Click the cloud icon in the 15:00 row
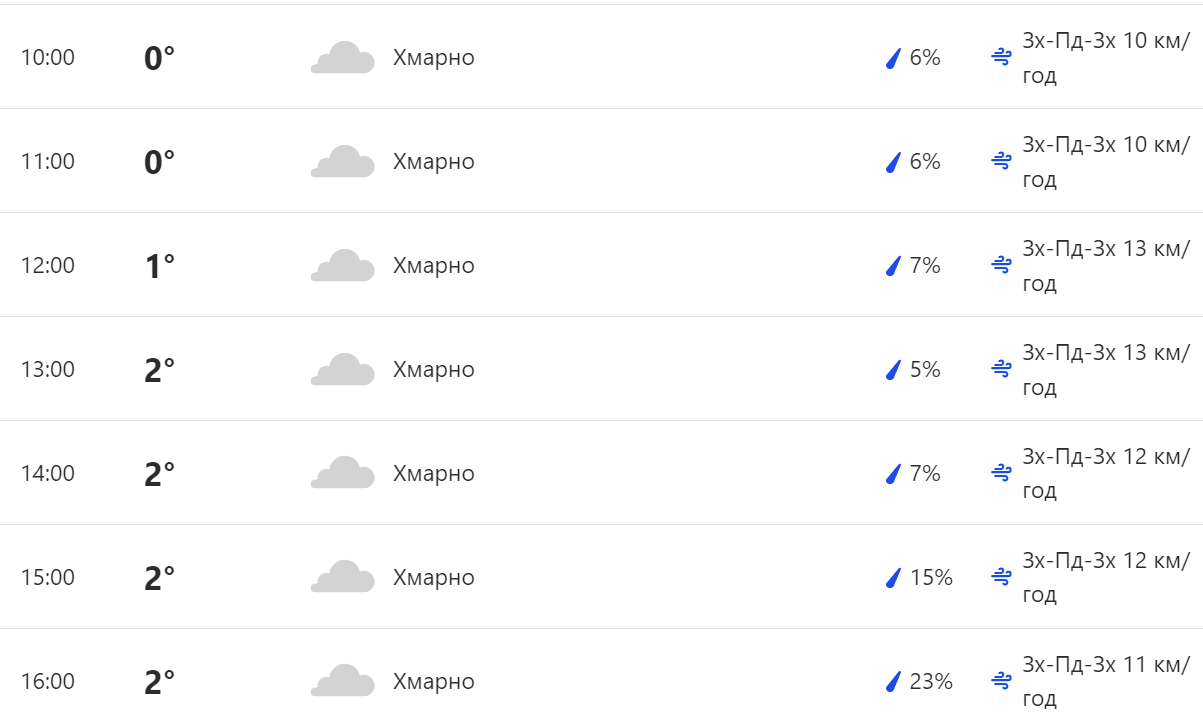 pyautogui.click(x=342, y=577)
